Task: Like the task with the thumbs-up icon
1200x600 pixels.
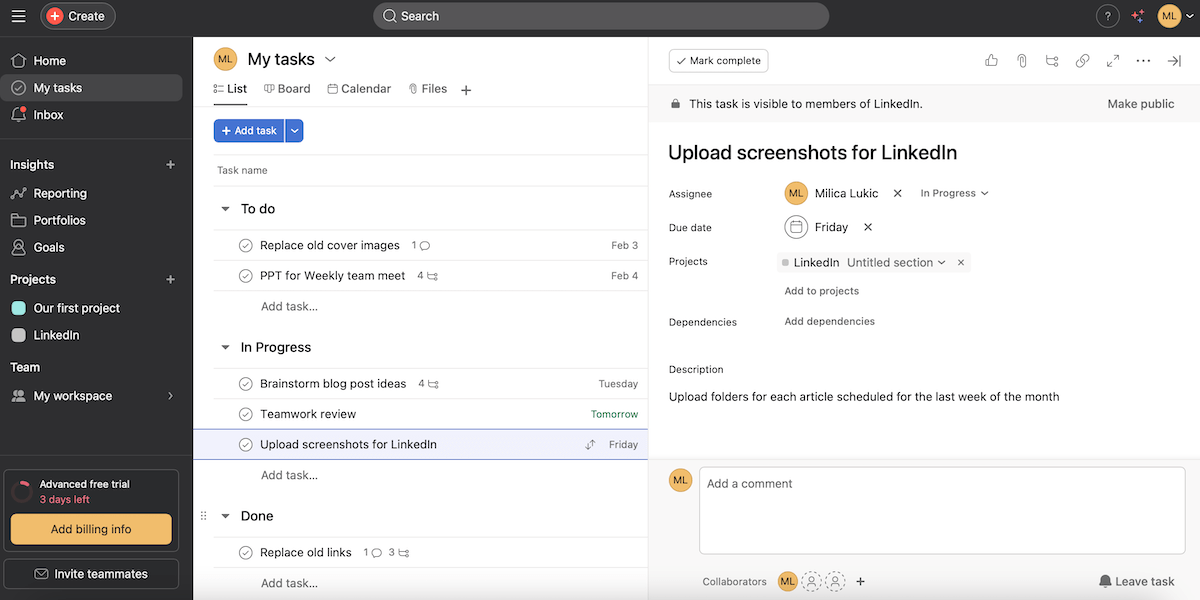Action: pos(991,60)
